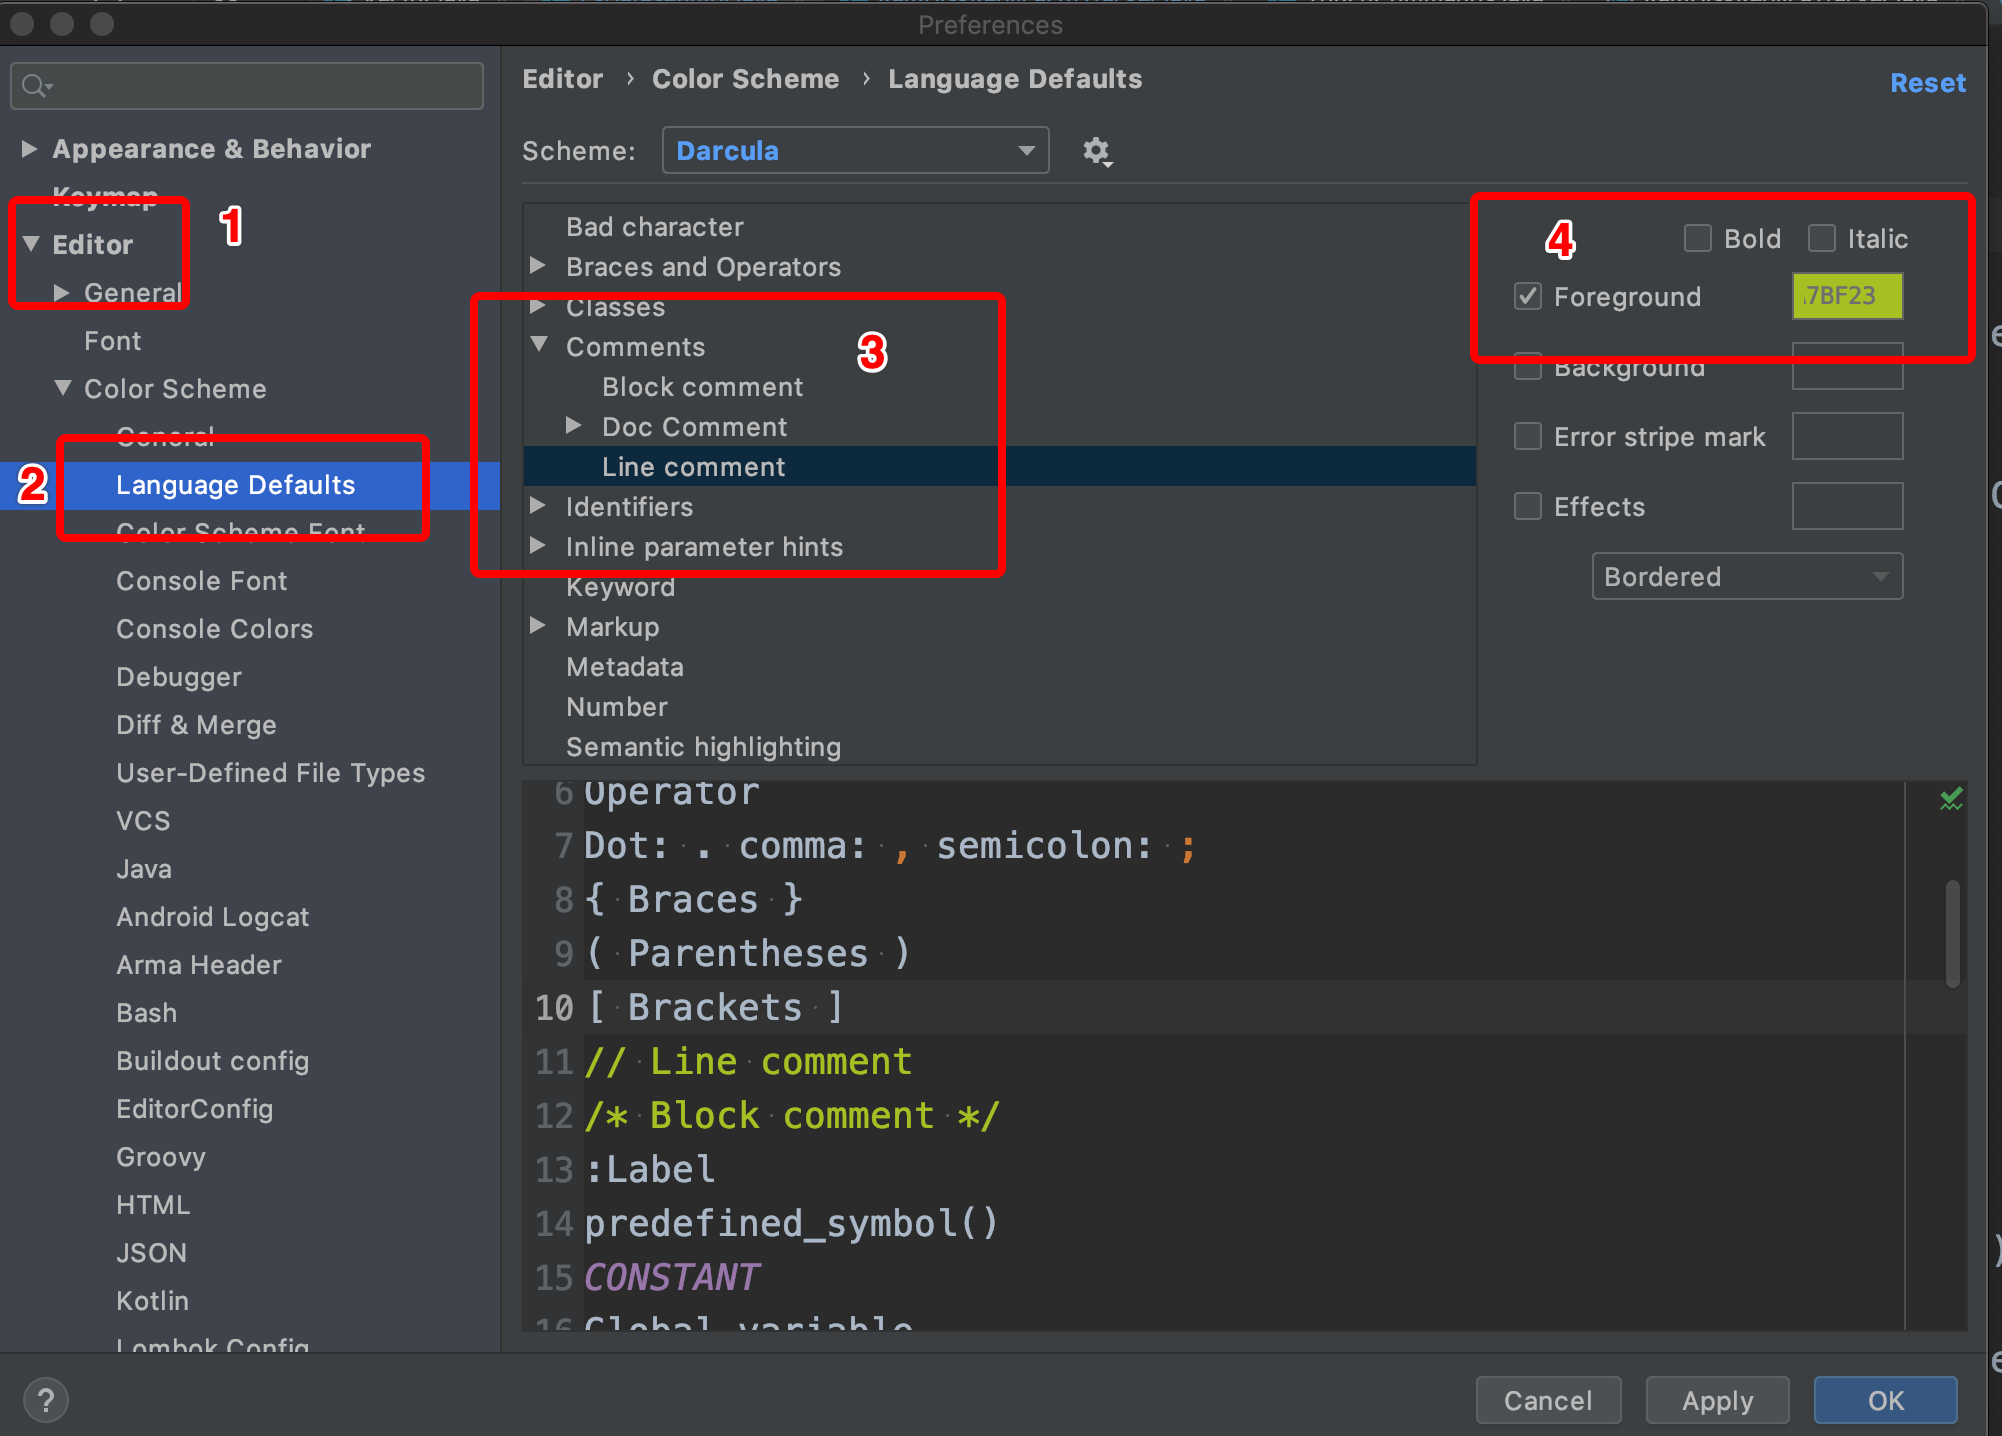The width and height of the screenshot is (2002, 1436).
Task: Open the Darcula scheme dropdown
Action: point(855,151)
